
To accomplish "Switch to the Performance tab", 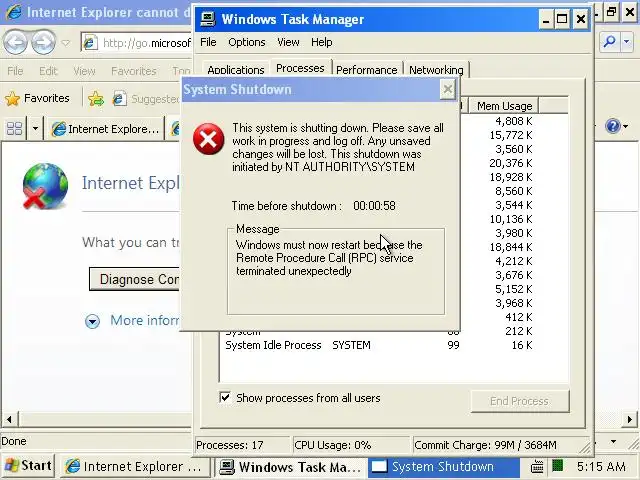I will pos(367,70).
